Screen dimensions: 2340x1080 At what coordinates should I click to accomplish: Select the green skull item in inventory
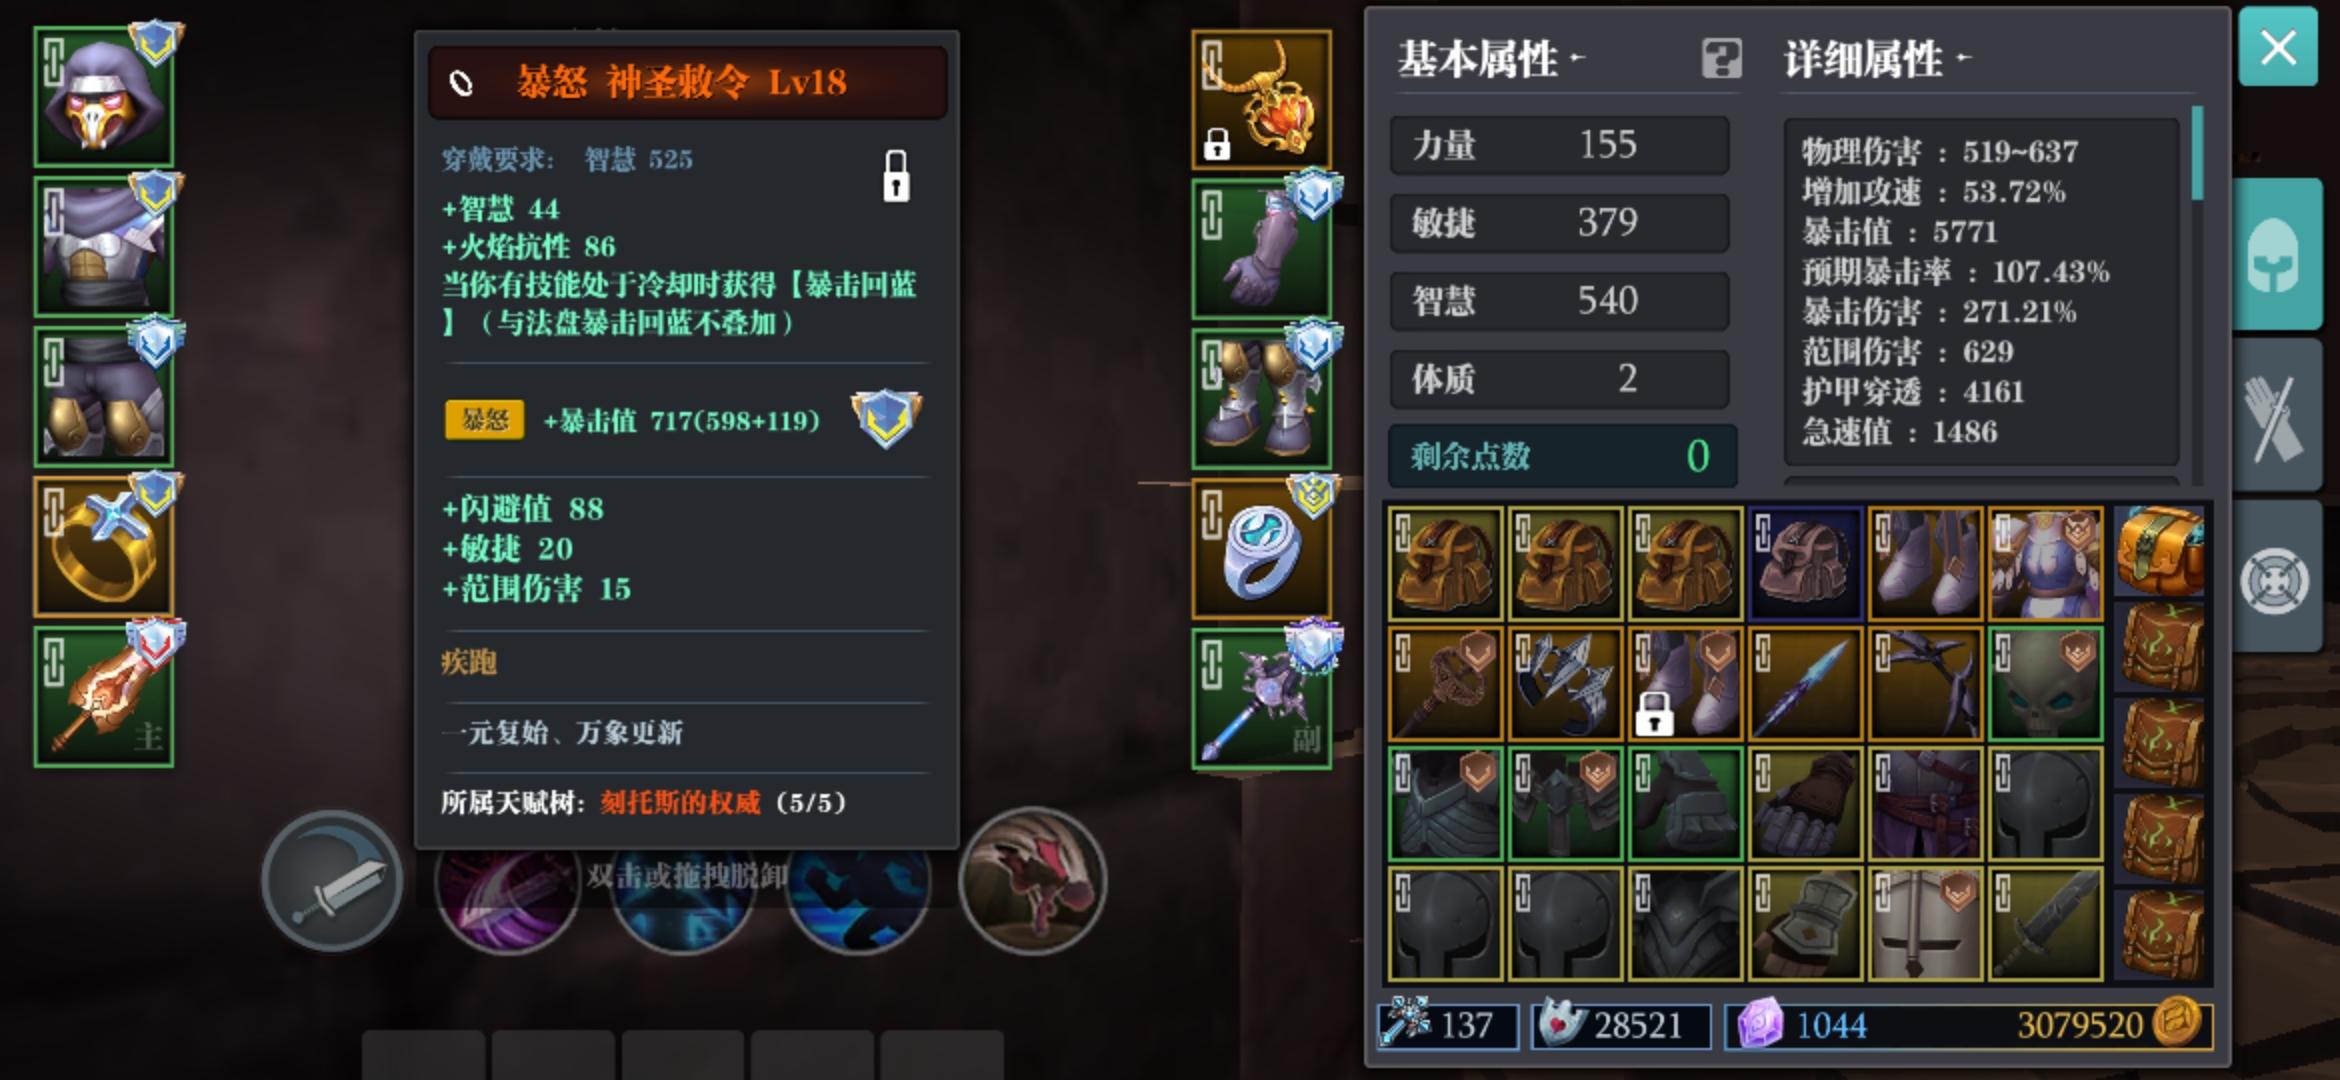coord(2045,684)
